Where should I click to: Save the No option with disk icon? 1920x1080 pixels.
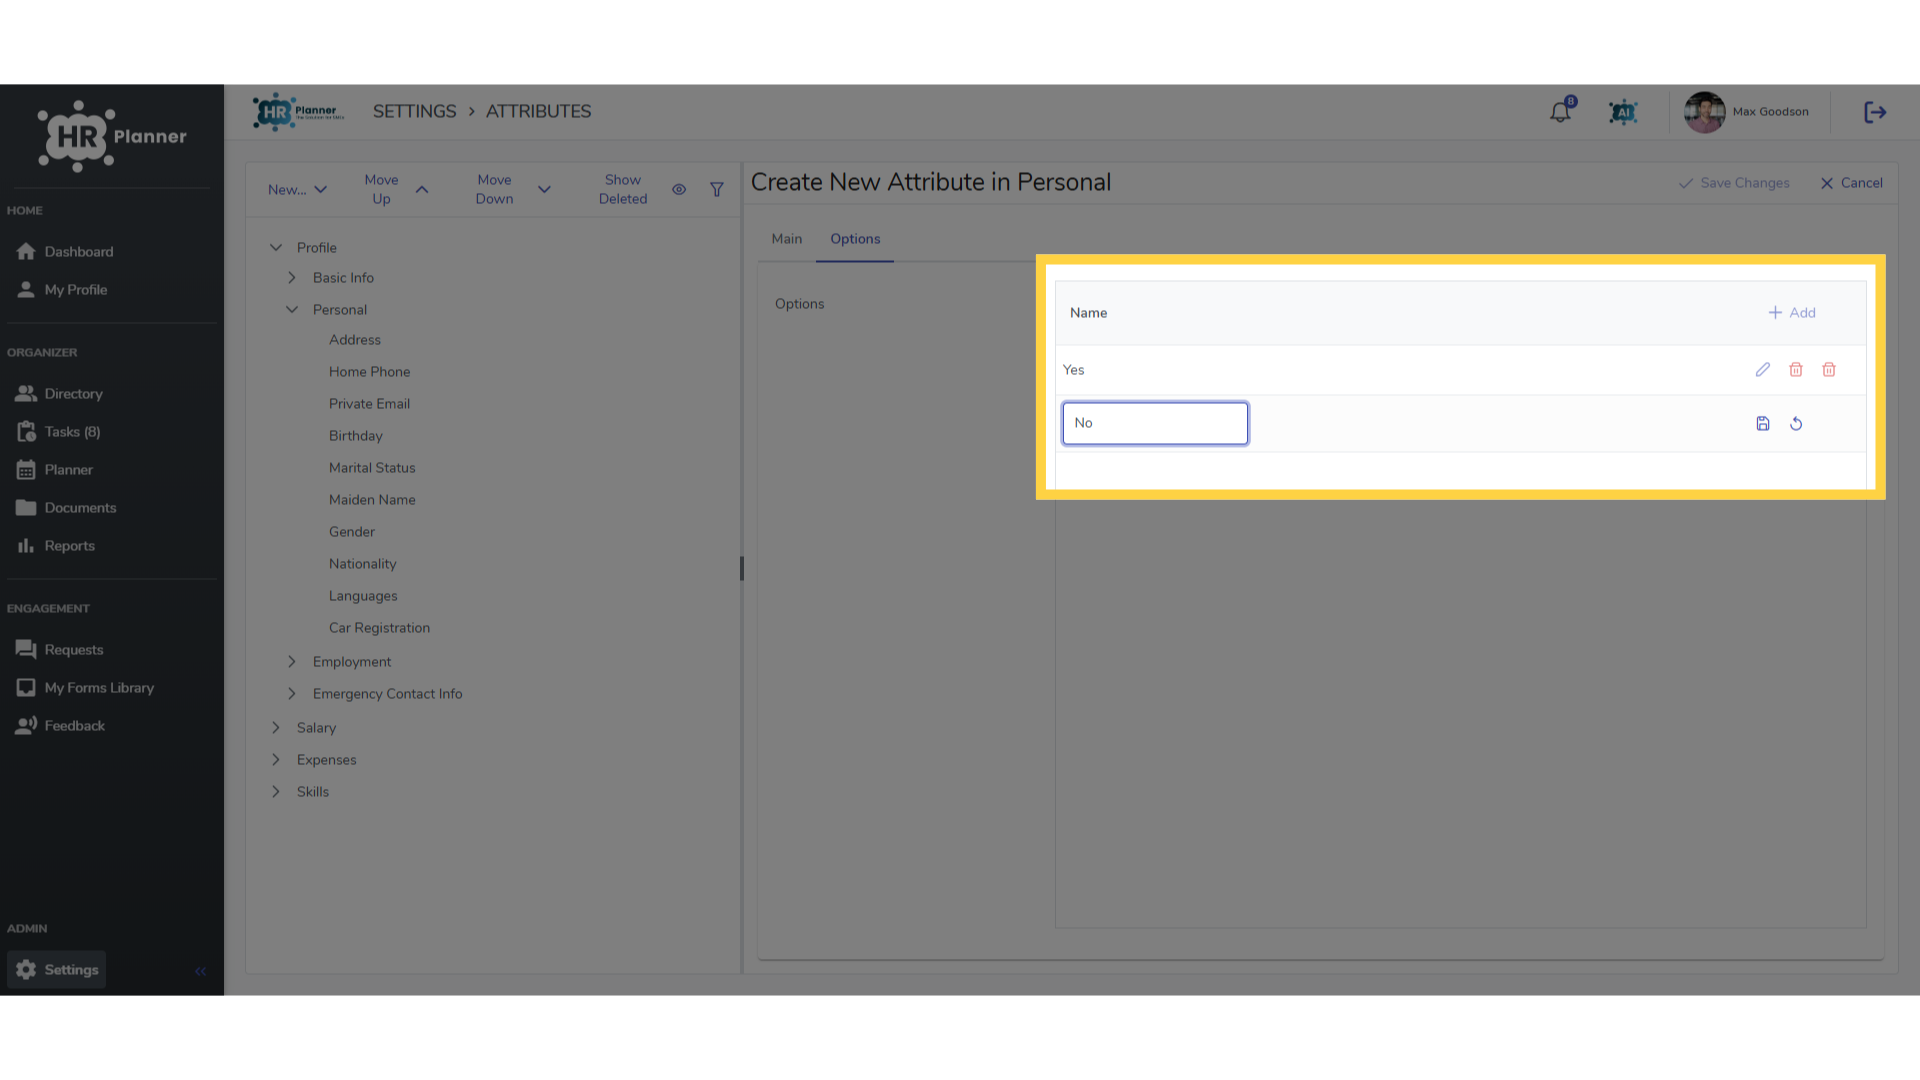[1763, 424]
